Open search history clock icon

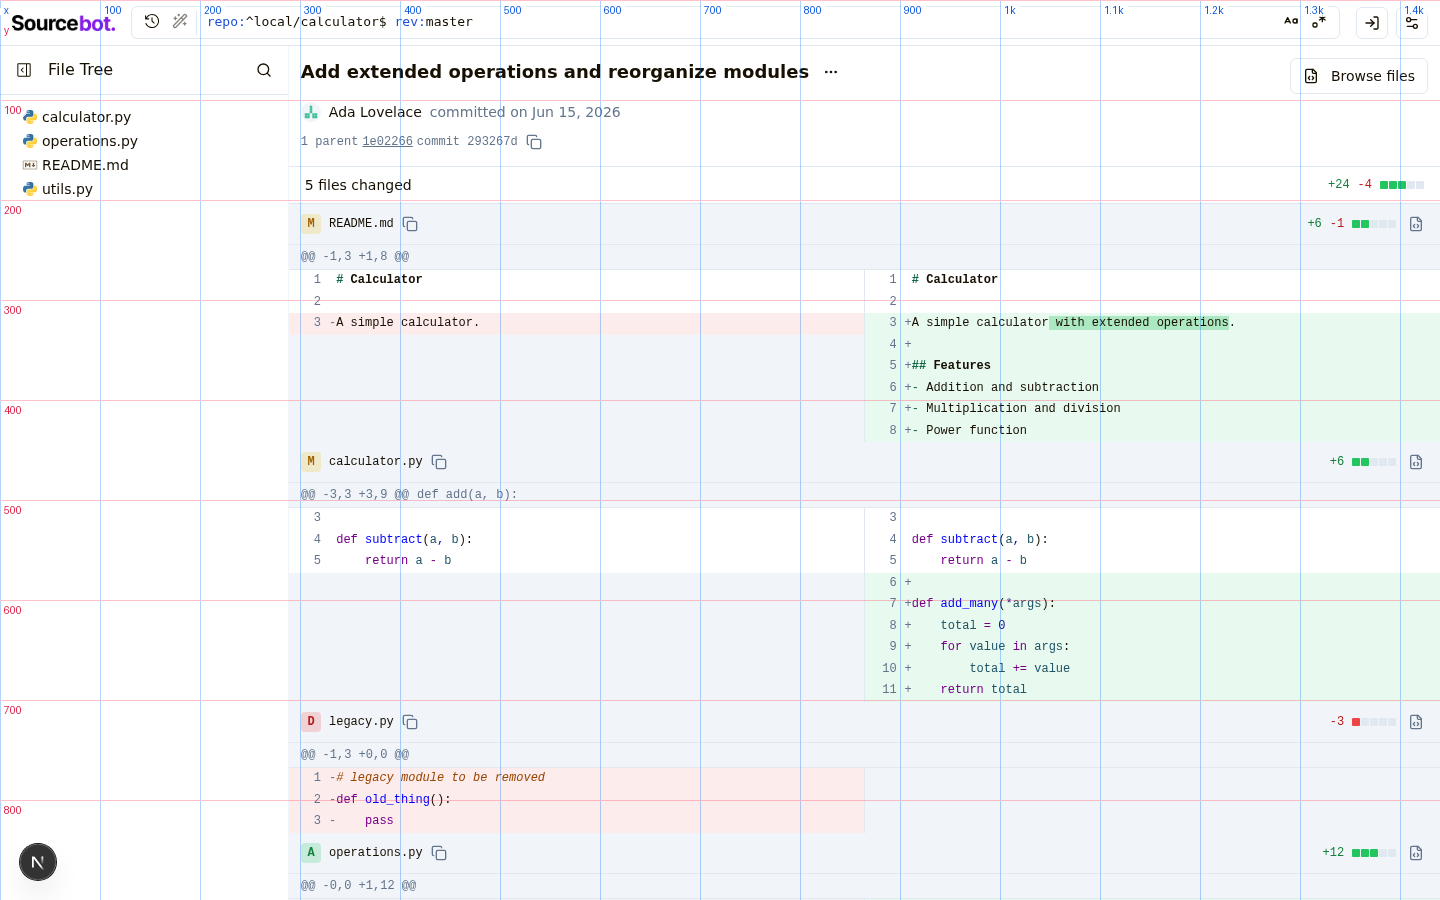[x=152, y=21]
